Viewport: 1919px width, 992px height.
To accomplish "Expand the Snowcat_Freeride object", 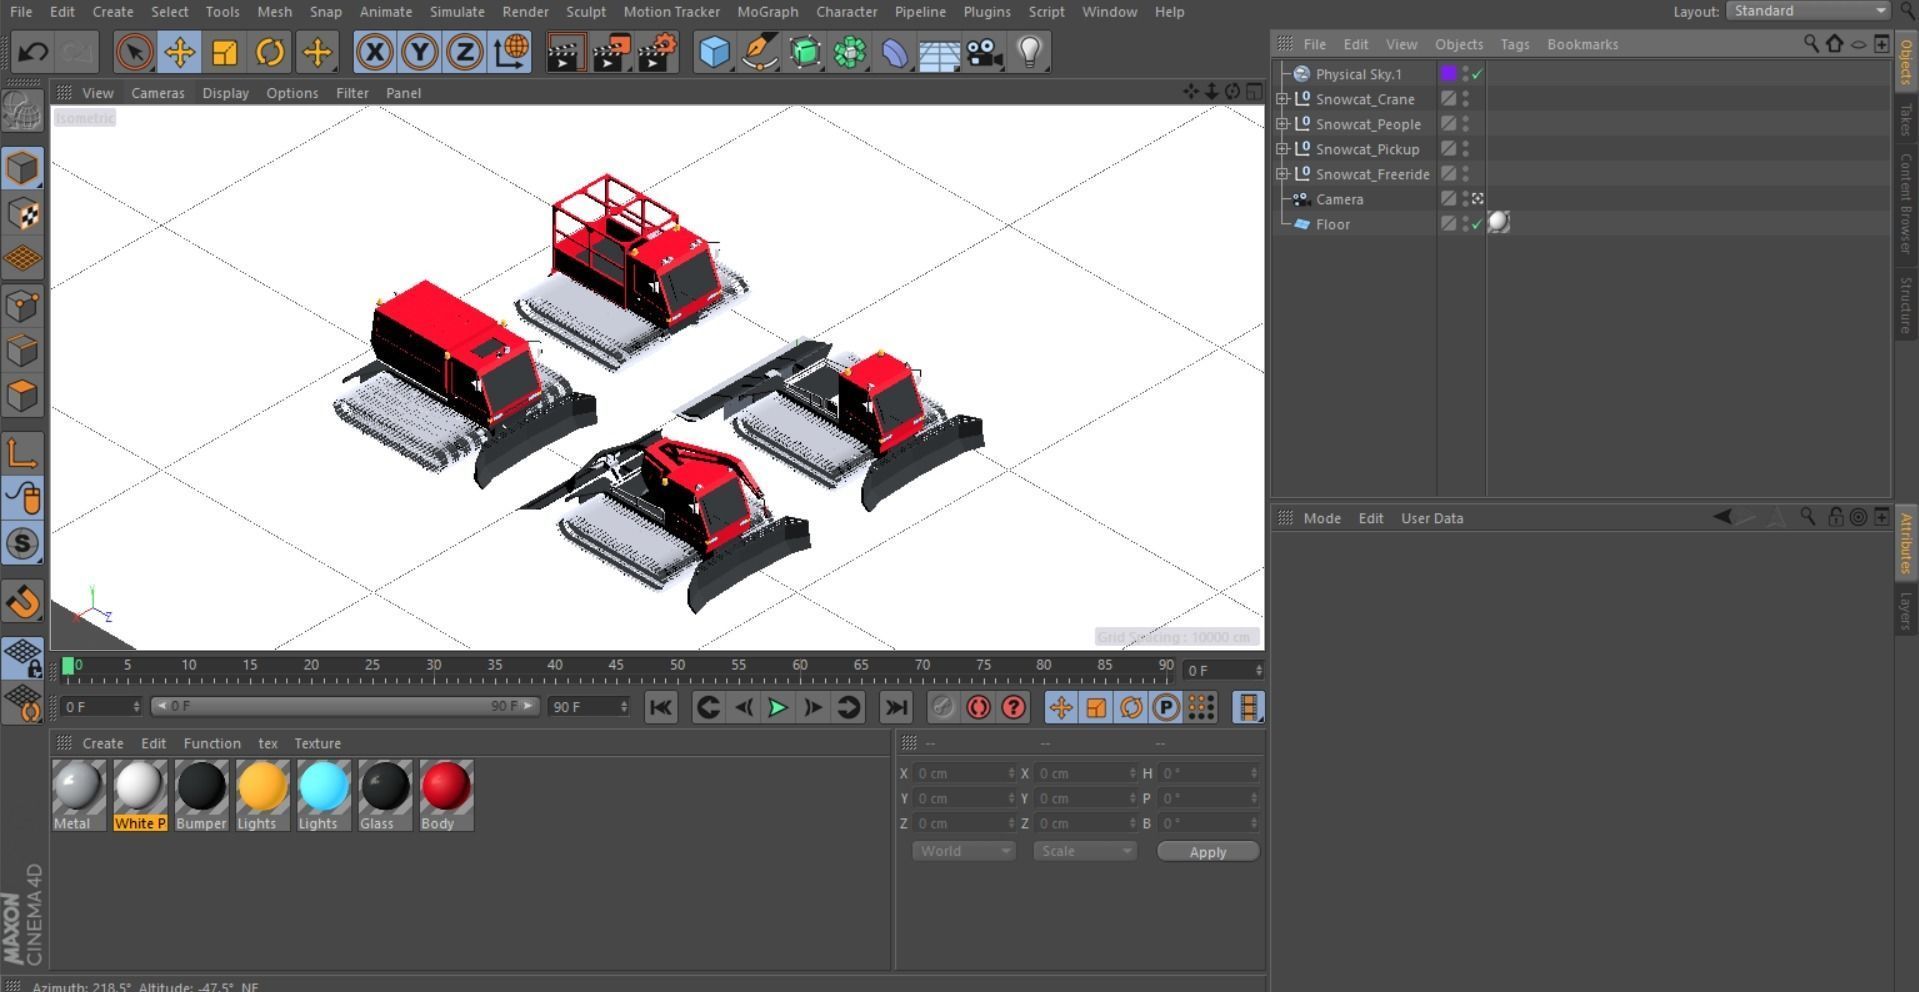I will pyautogui.click(x=1282, y=174).
